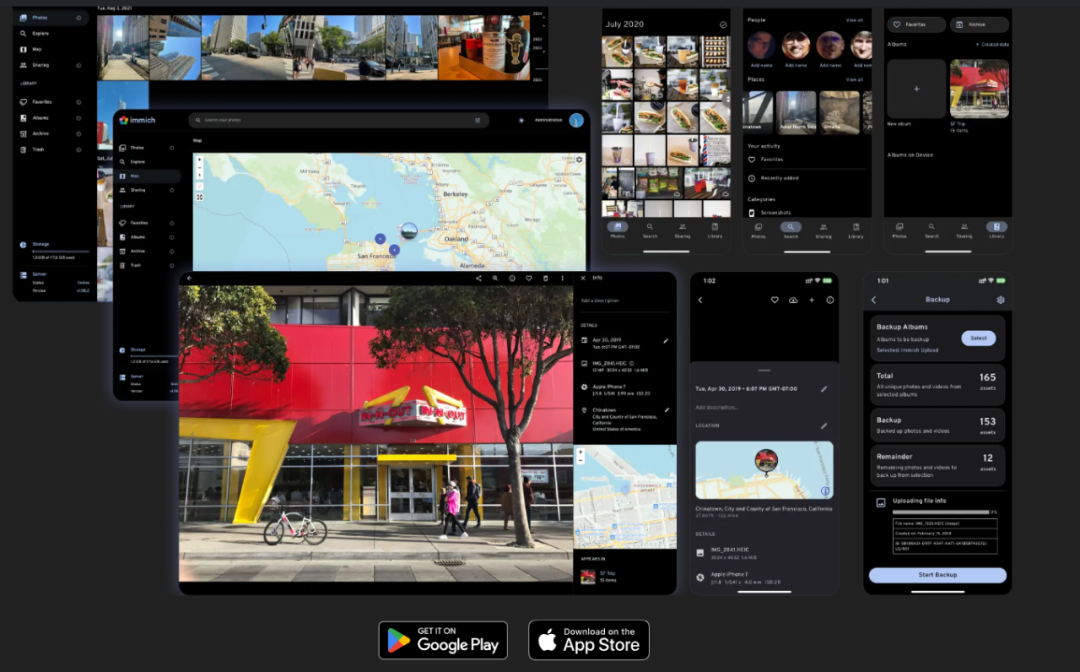The height and width of the screenshot is (672, 1080).
Task: Tap the Search tab on the July 2020 phone
Action: 650,230
